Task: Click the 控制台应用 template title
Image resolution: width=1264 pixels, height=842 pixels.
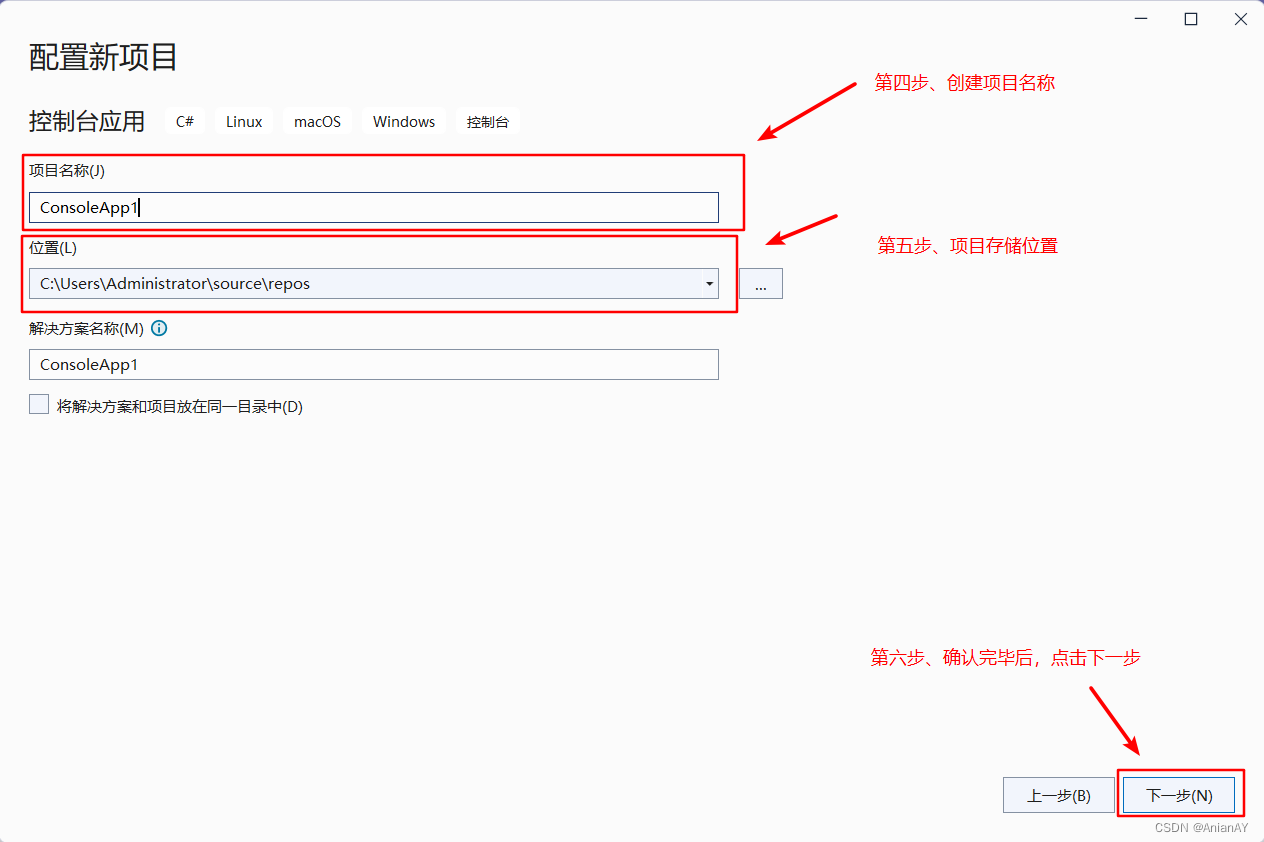Action: (x=87, y=122)
